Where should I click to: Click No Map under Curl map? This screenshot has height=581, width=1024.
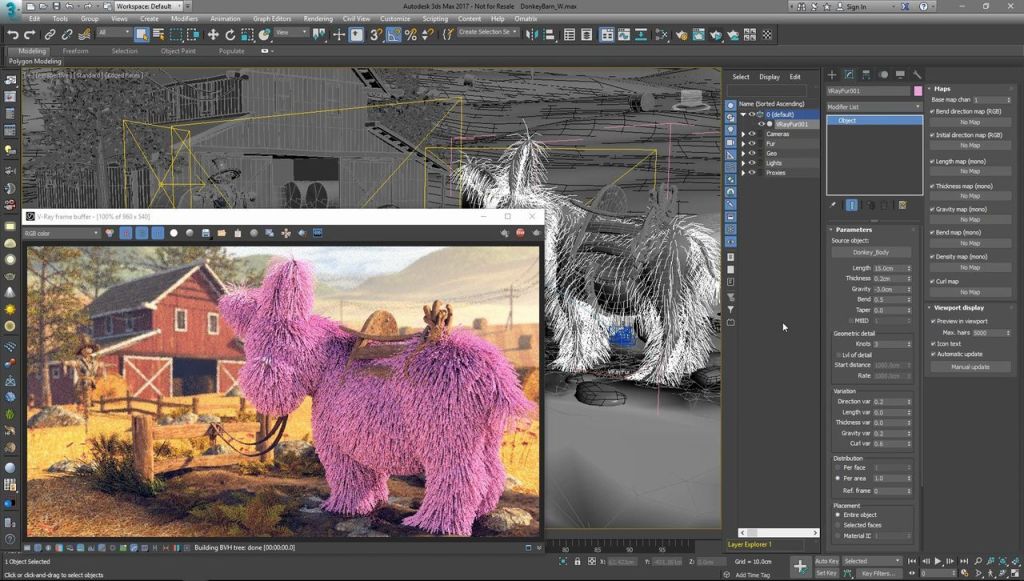pyautogui.click(x=970, y=292)
